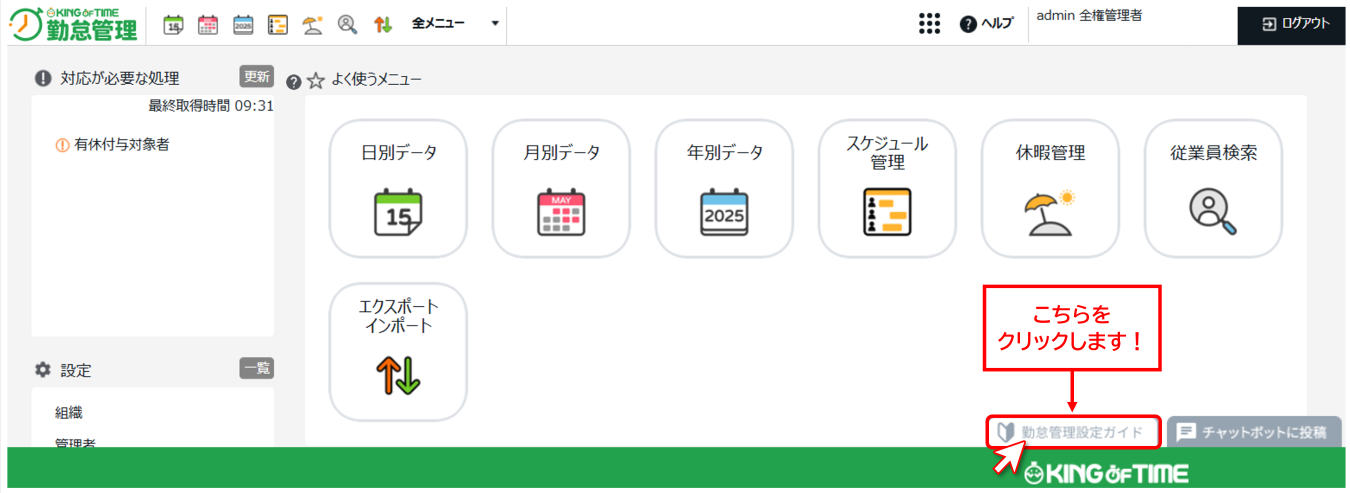Select the スケジュール管理 tile
Image resolution: width=1350 pixels, height=493 pixels.
point(887,189)
